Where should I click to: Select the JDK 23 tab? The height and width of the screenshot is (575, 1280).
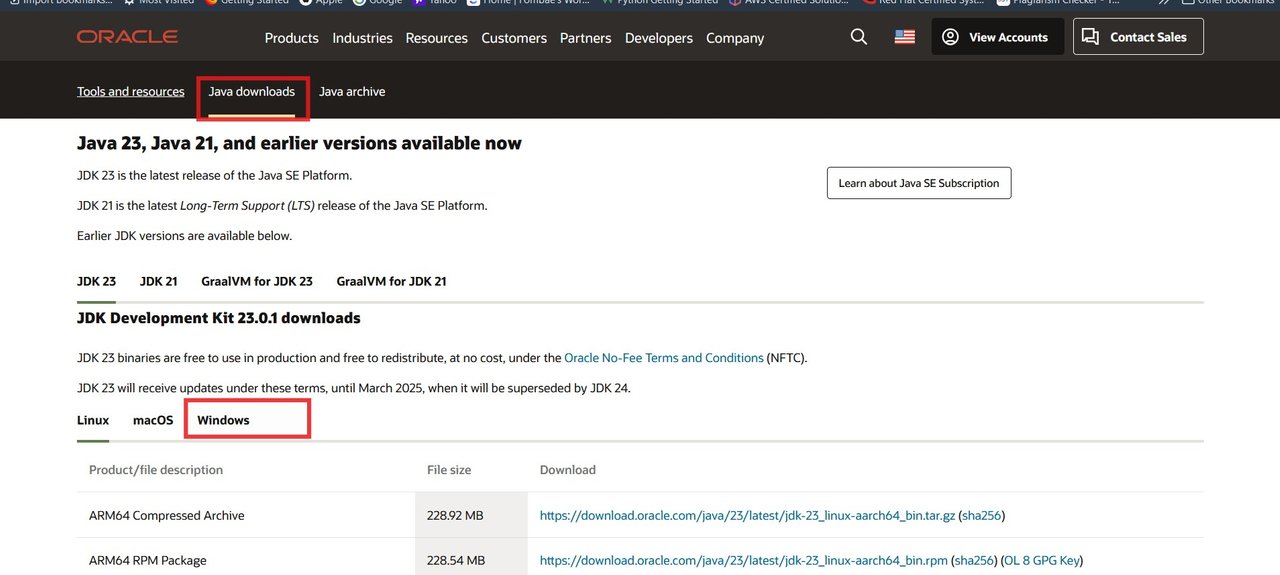[x=96, y=281]
